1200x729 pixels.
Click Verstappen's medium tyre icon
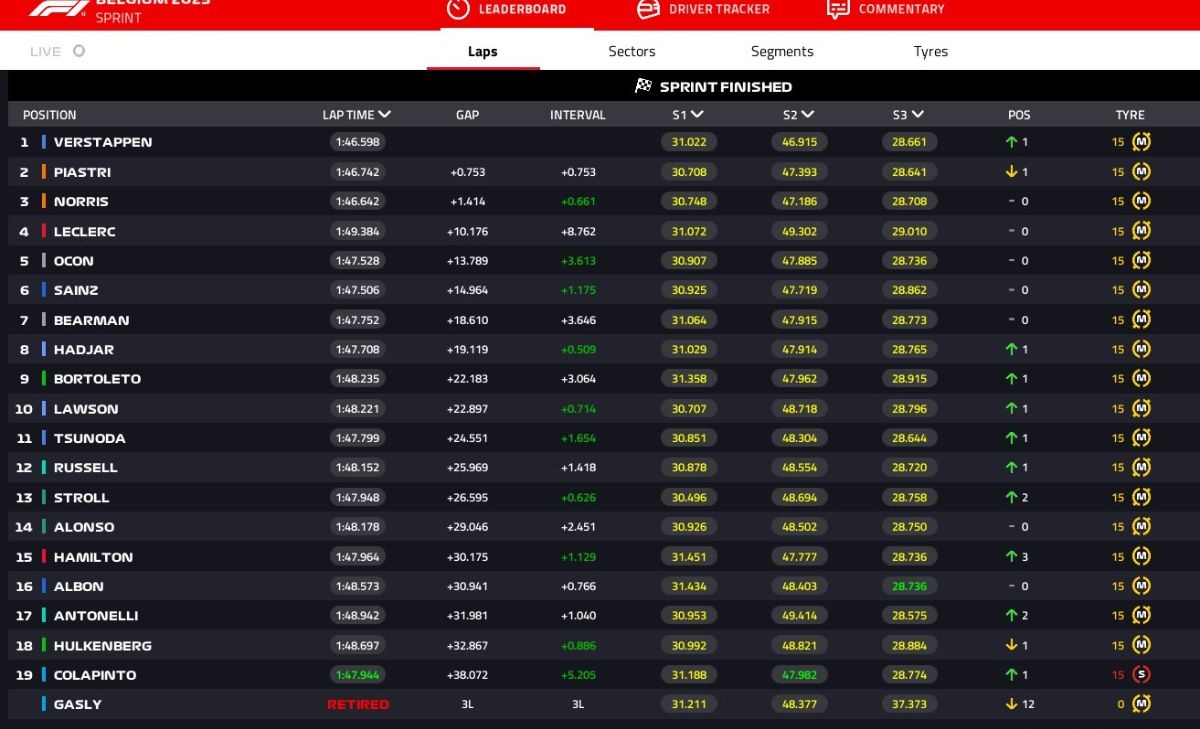pos(1141,142)
